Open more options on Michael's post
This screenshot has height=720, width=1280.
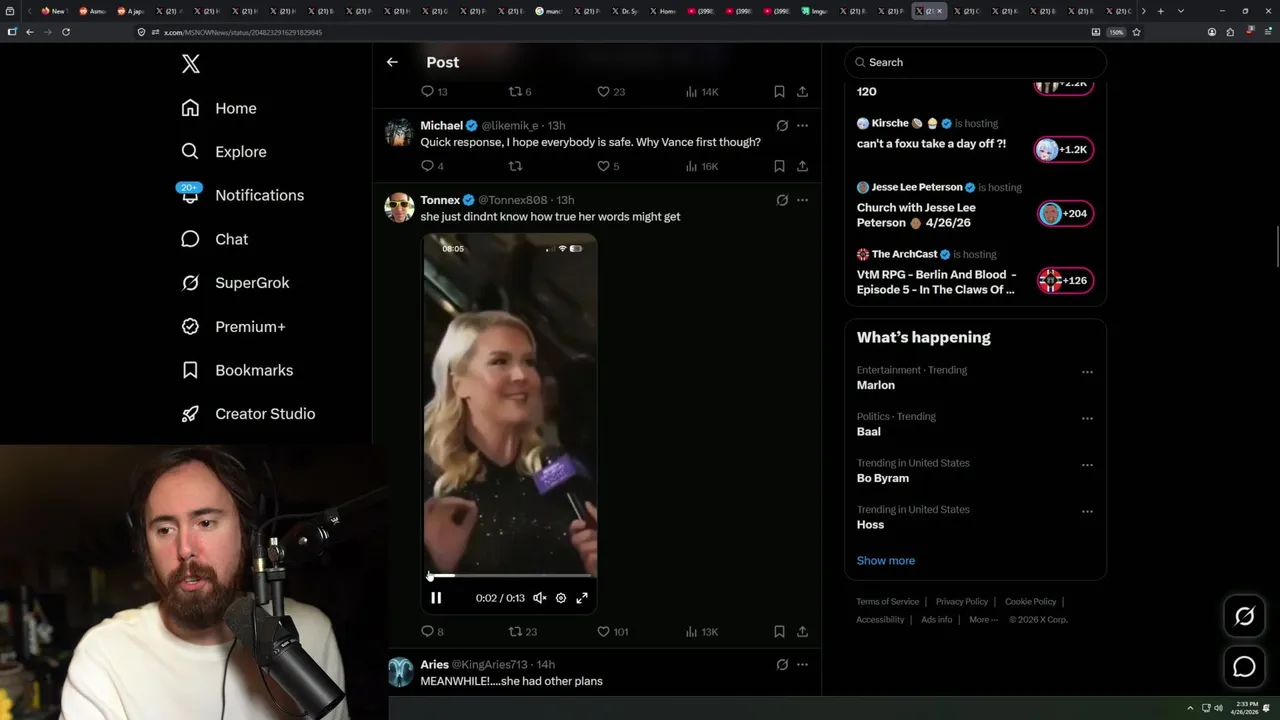coord(802,126)
